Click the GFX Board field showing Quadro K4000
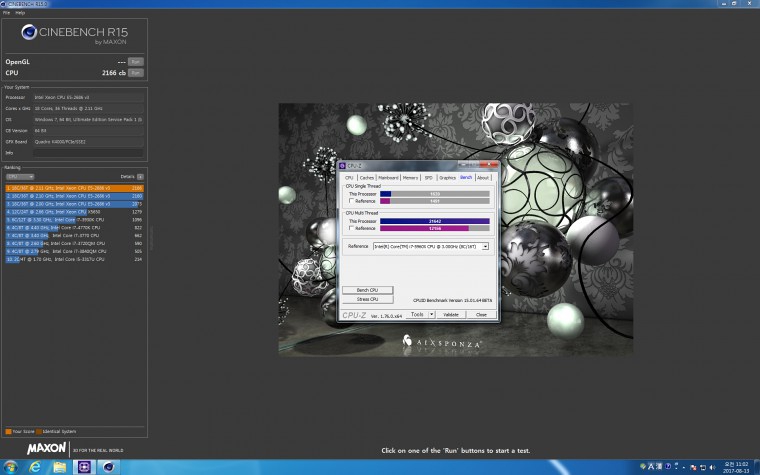This screenshot has width=760, height=475. pyautogui.click(x=88, y=142)
